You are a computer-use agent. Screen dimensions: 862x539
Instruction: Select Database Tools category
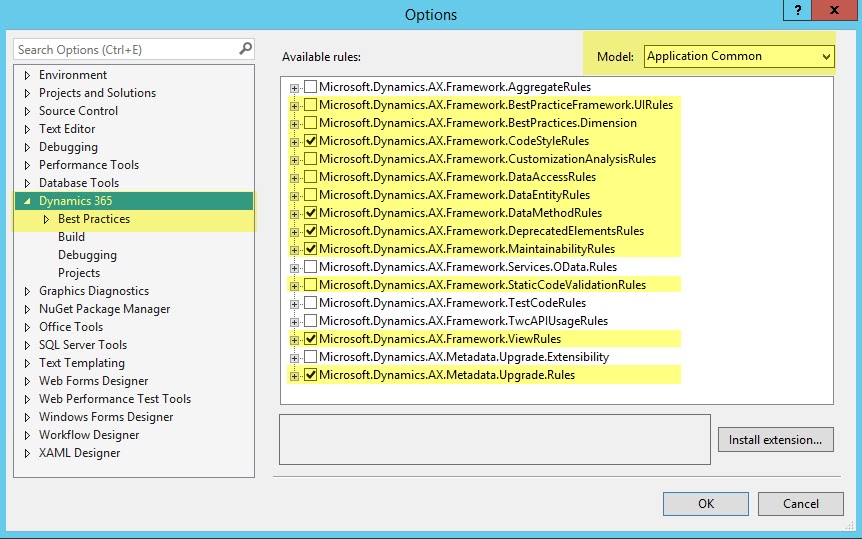click(79, 183)
